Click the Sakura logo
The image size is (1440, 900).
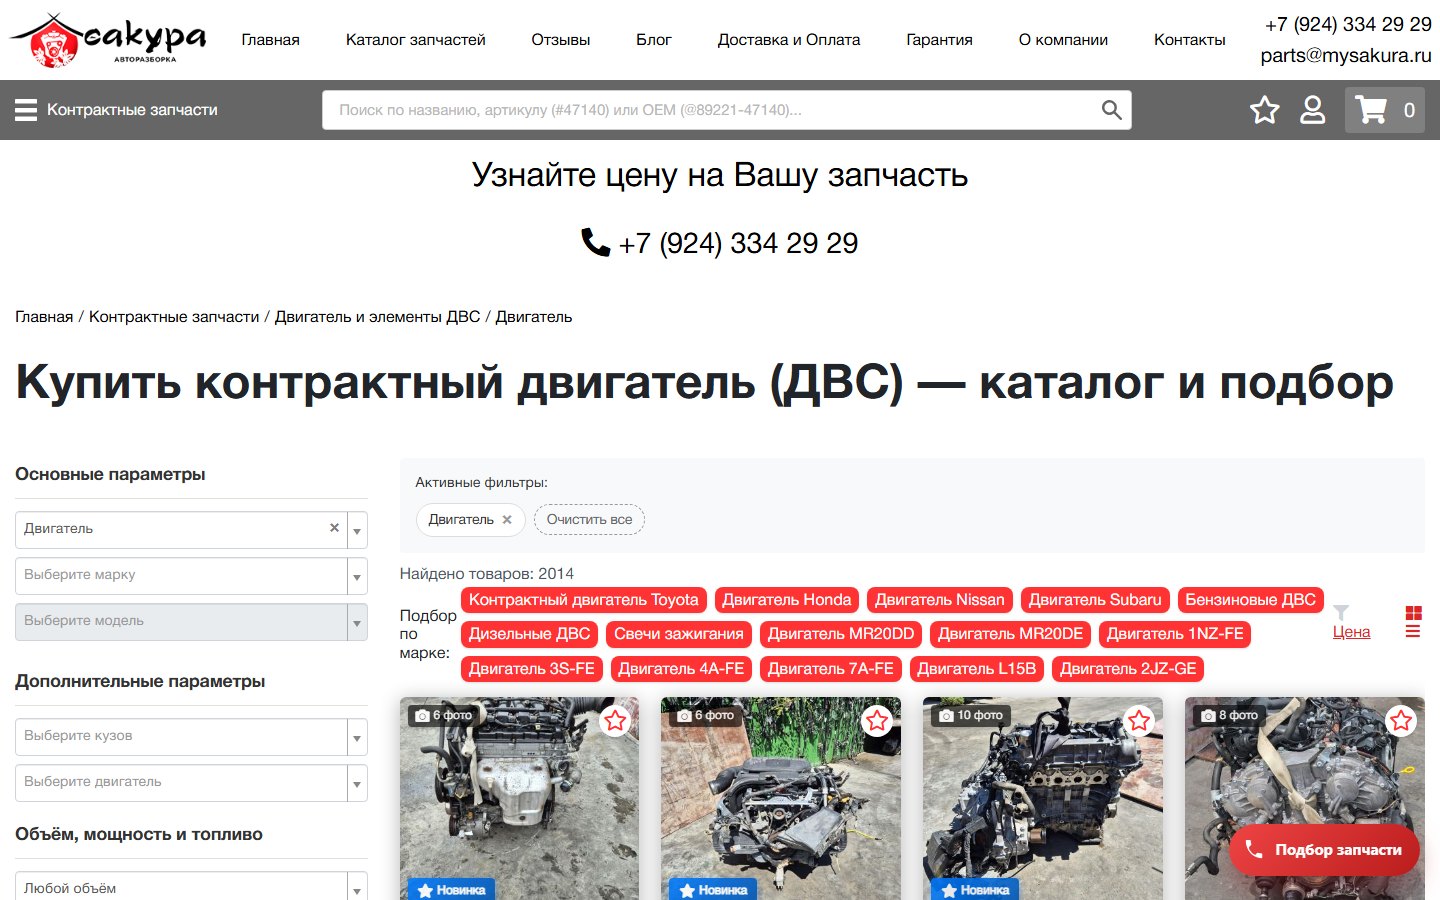tap(108, 40)
